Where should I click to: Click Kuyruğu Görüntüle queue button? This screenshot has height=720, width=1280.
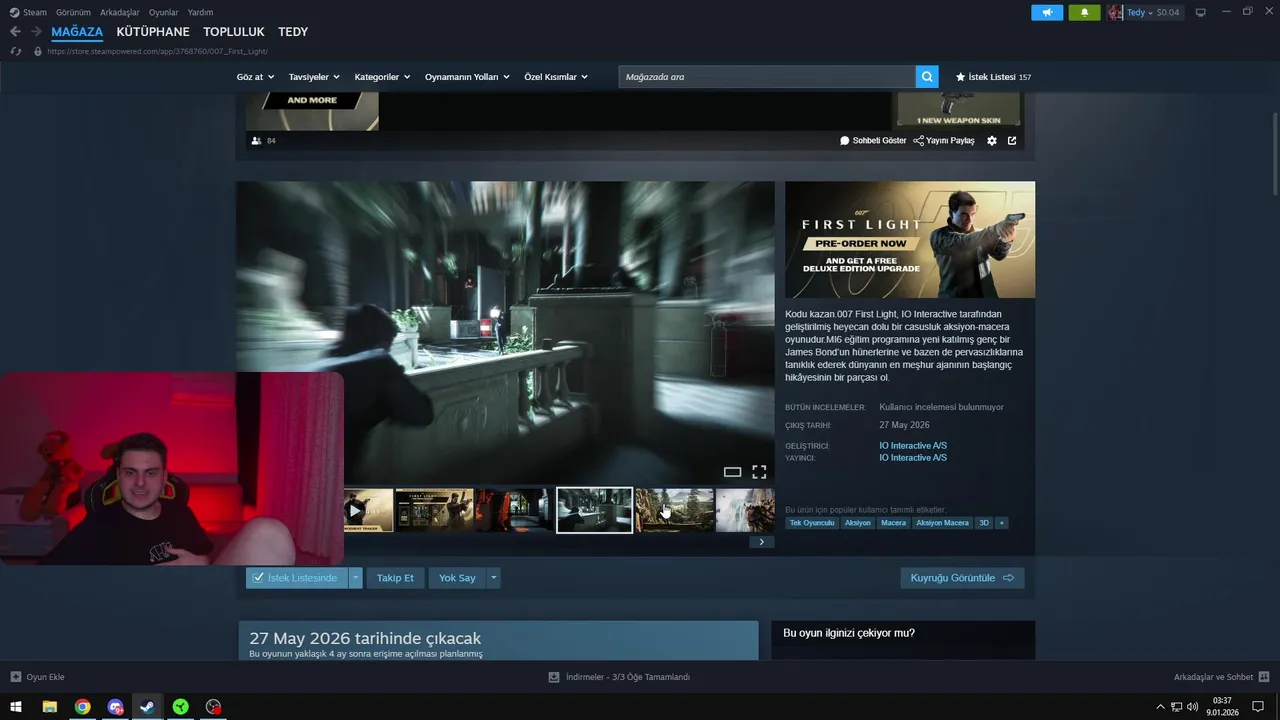coord(962,578)
